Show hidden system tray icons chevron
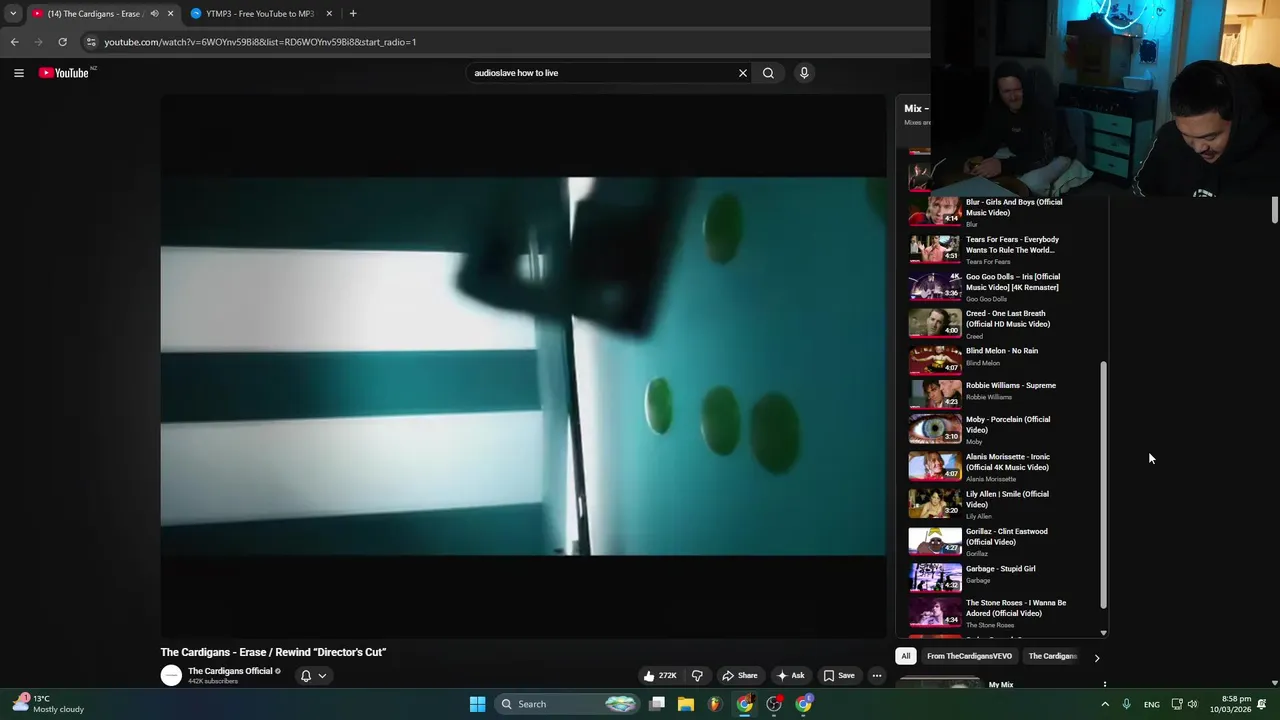The image size is (1280, 720). point(1105,704)
